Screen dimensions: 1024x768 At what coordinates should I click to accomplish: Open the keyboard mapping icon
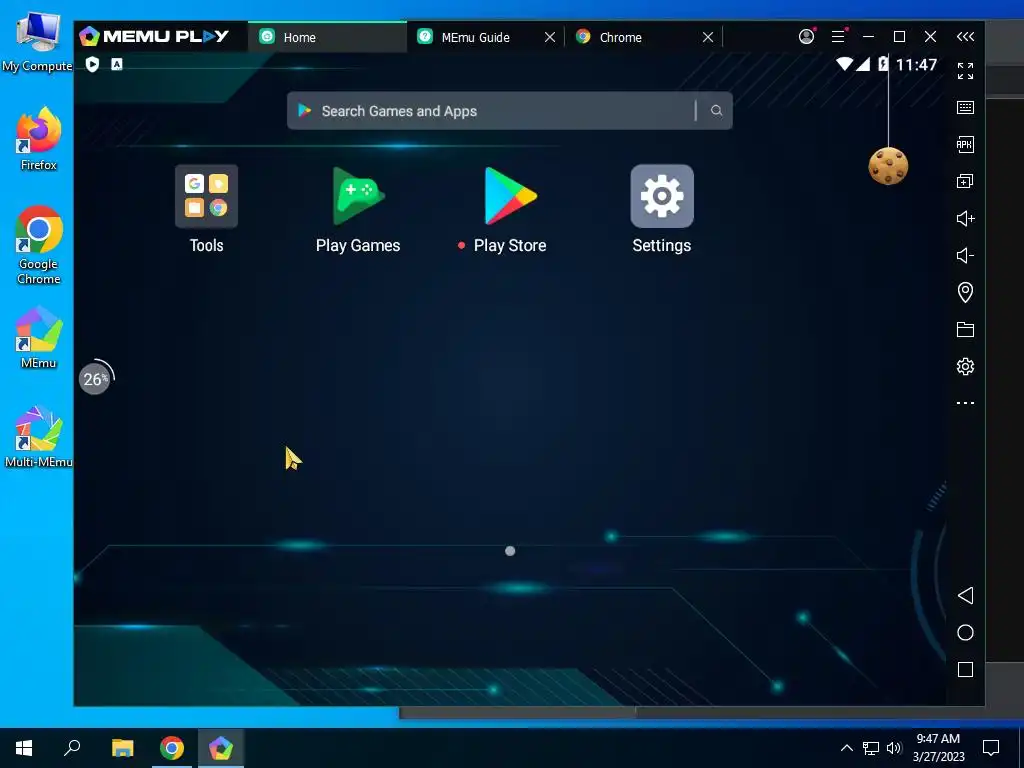(965, 107)
